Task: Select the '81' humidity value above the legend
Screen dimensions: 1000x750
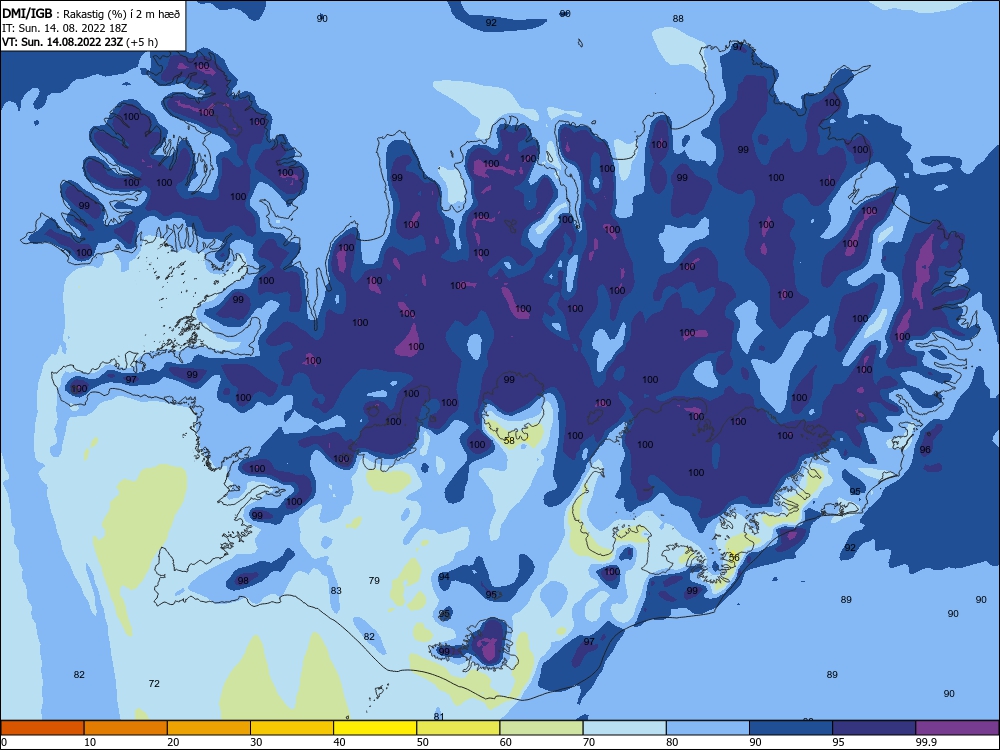Action: [x=439, y=716]
